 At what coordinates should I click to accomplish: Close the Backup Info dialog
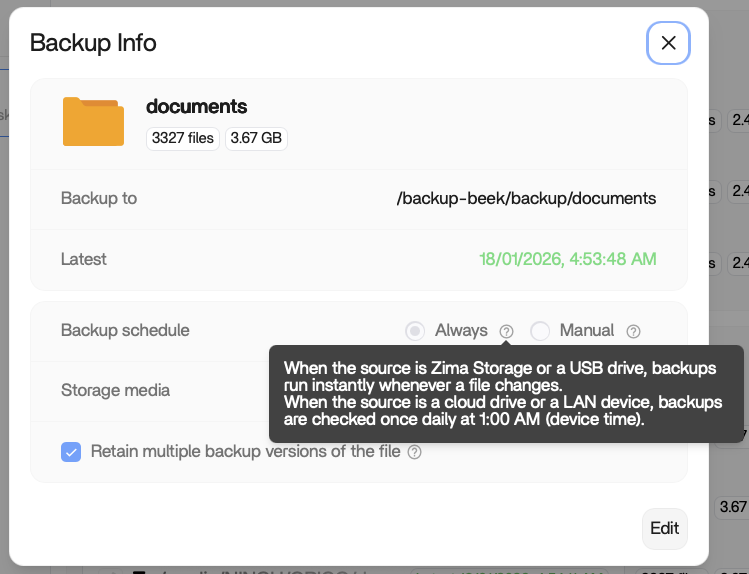tap(668, 43)
